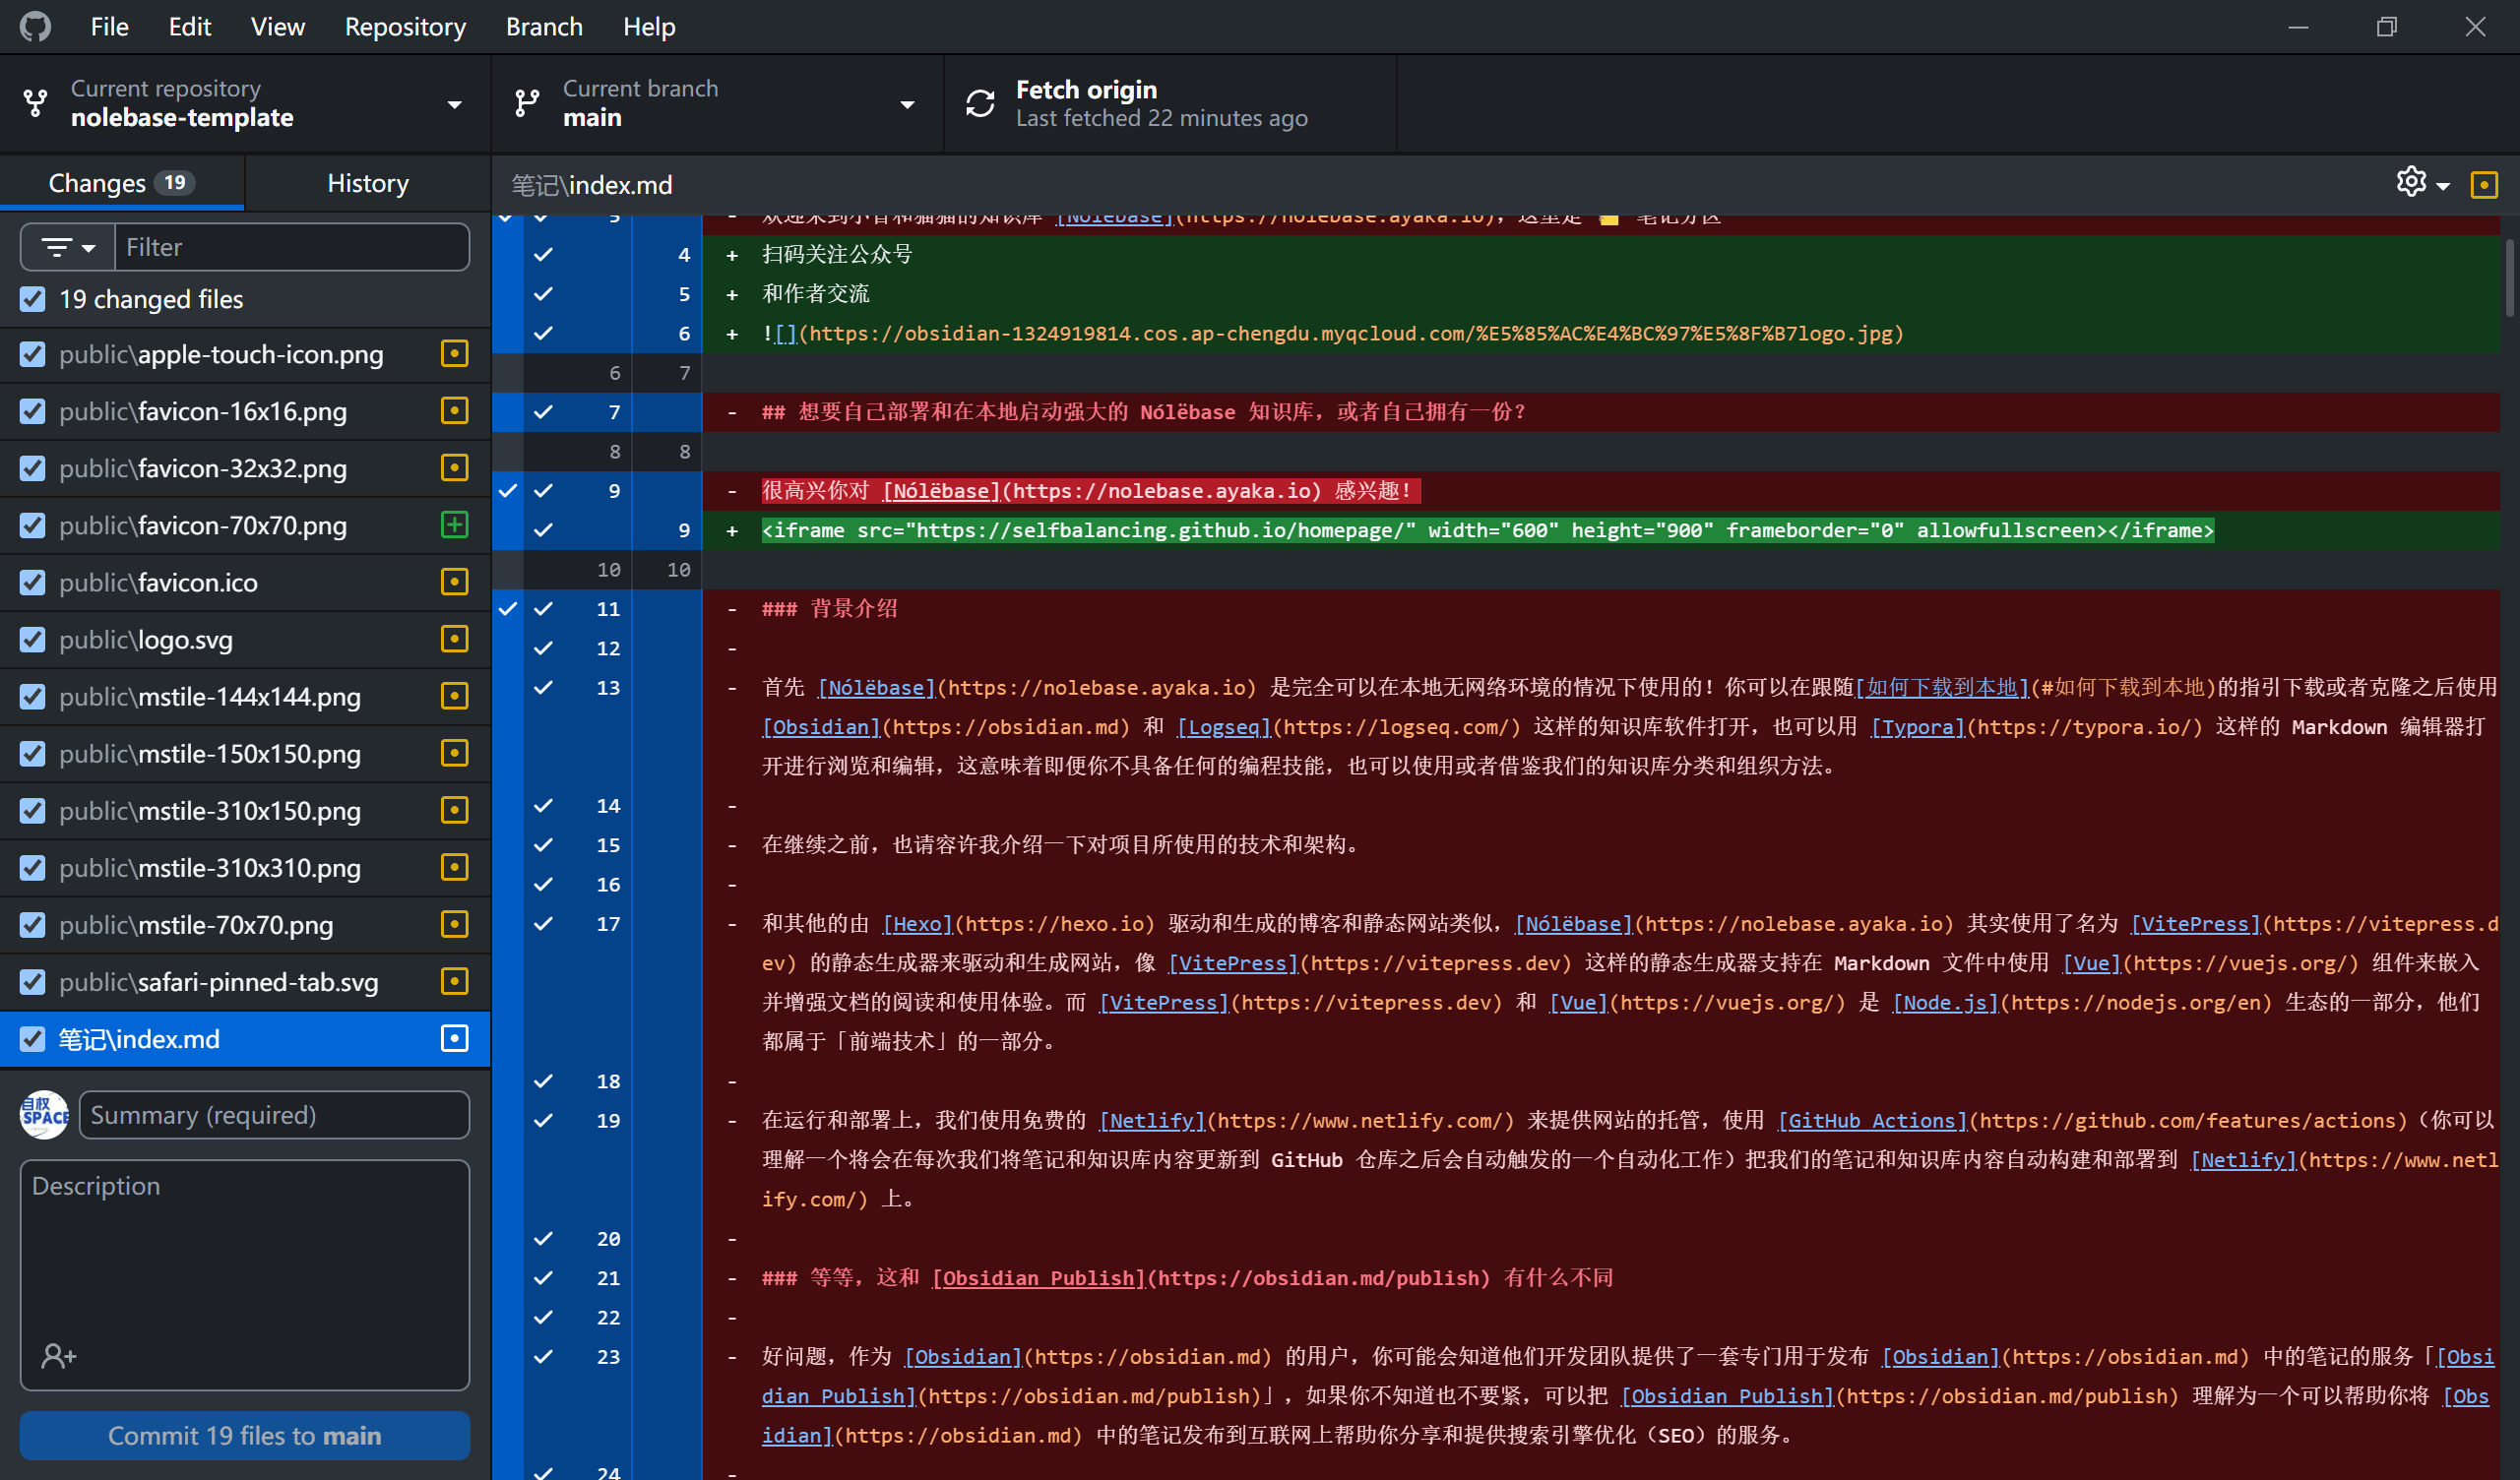Uncheck public\safari-pinned-tab.svg file
This screenshot has width=2520, height=1480.
tap(33, 981)
